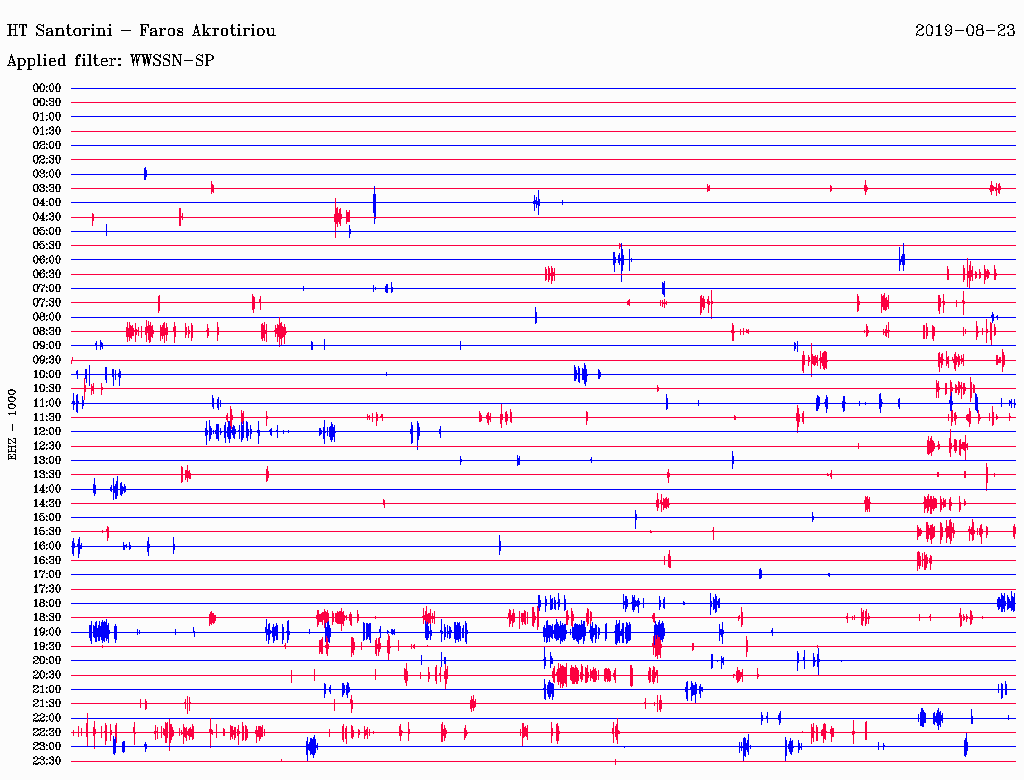The height and width of the screenshot is (780, 1024).
Task: Click the 23:00 time label
Action: click(x=47, y=747)
